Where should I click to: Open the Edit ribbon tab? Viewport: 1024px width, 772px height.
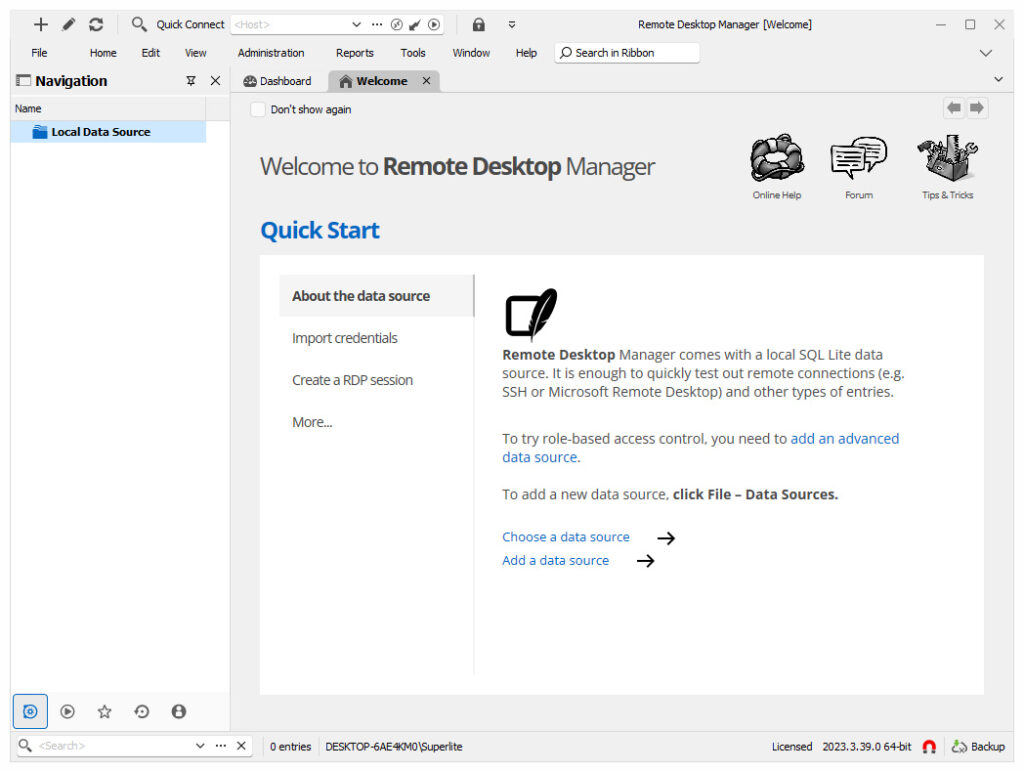(x=151, y=53)
